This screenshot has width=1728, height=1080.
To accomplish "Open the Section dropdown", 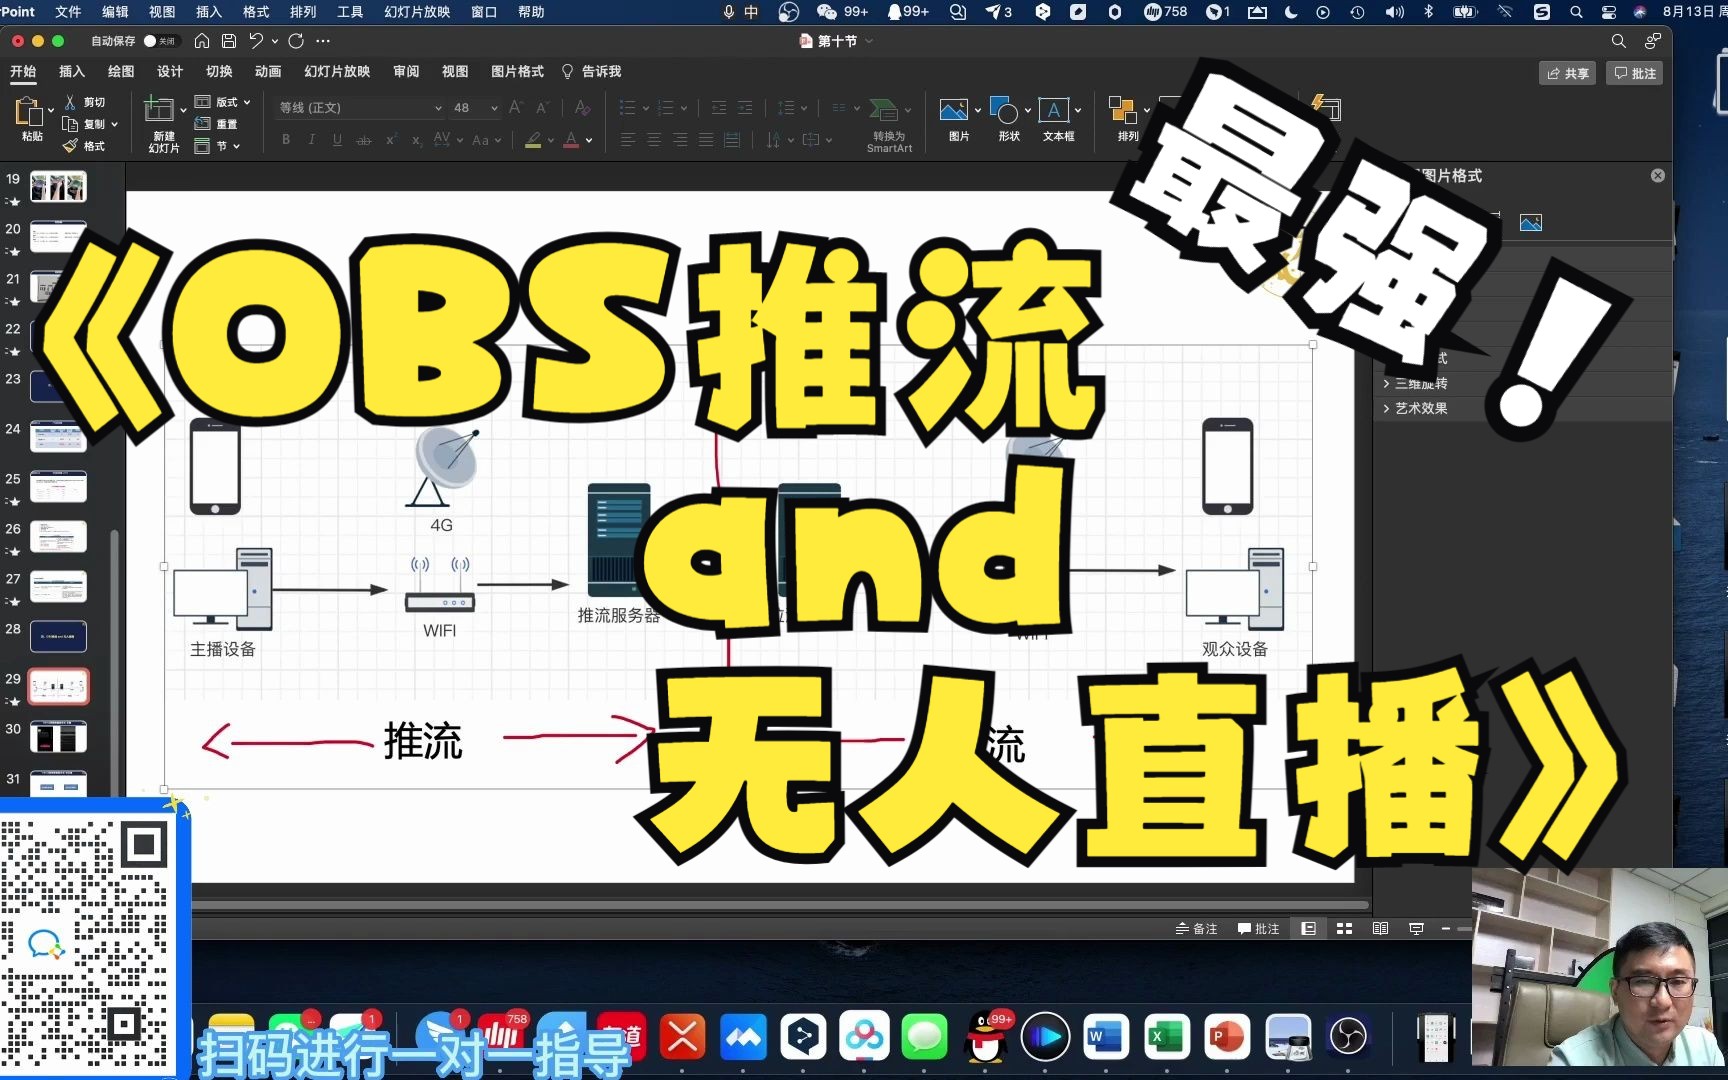I will click(x=217, y=146).
